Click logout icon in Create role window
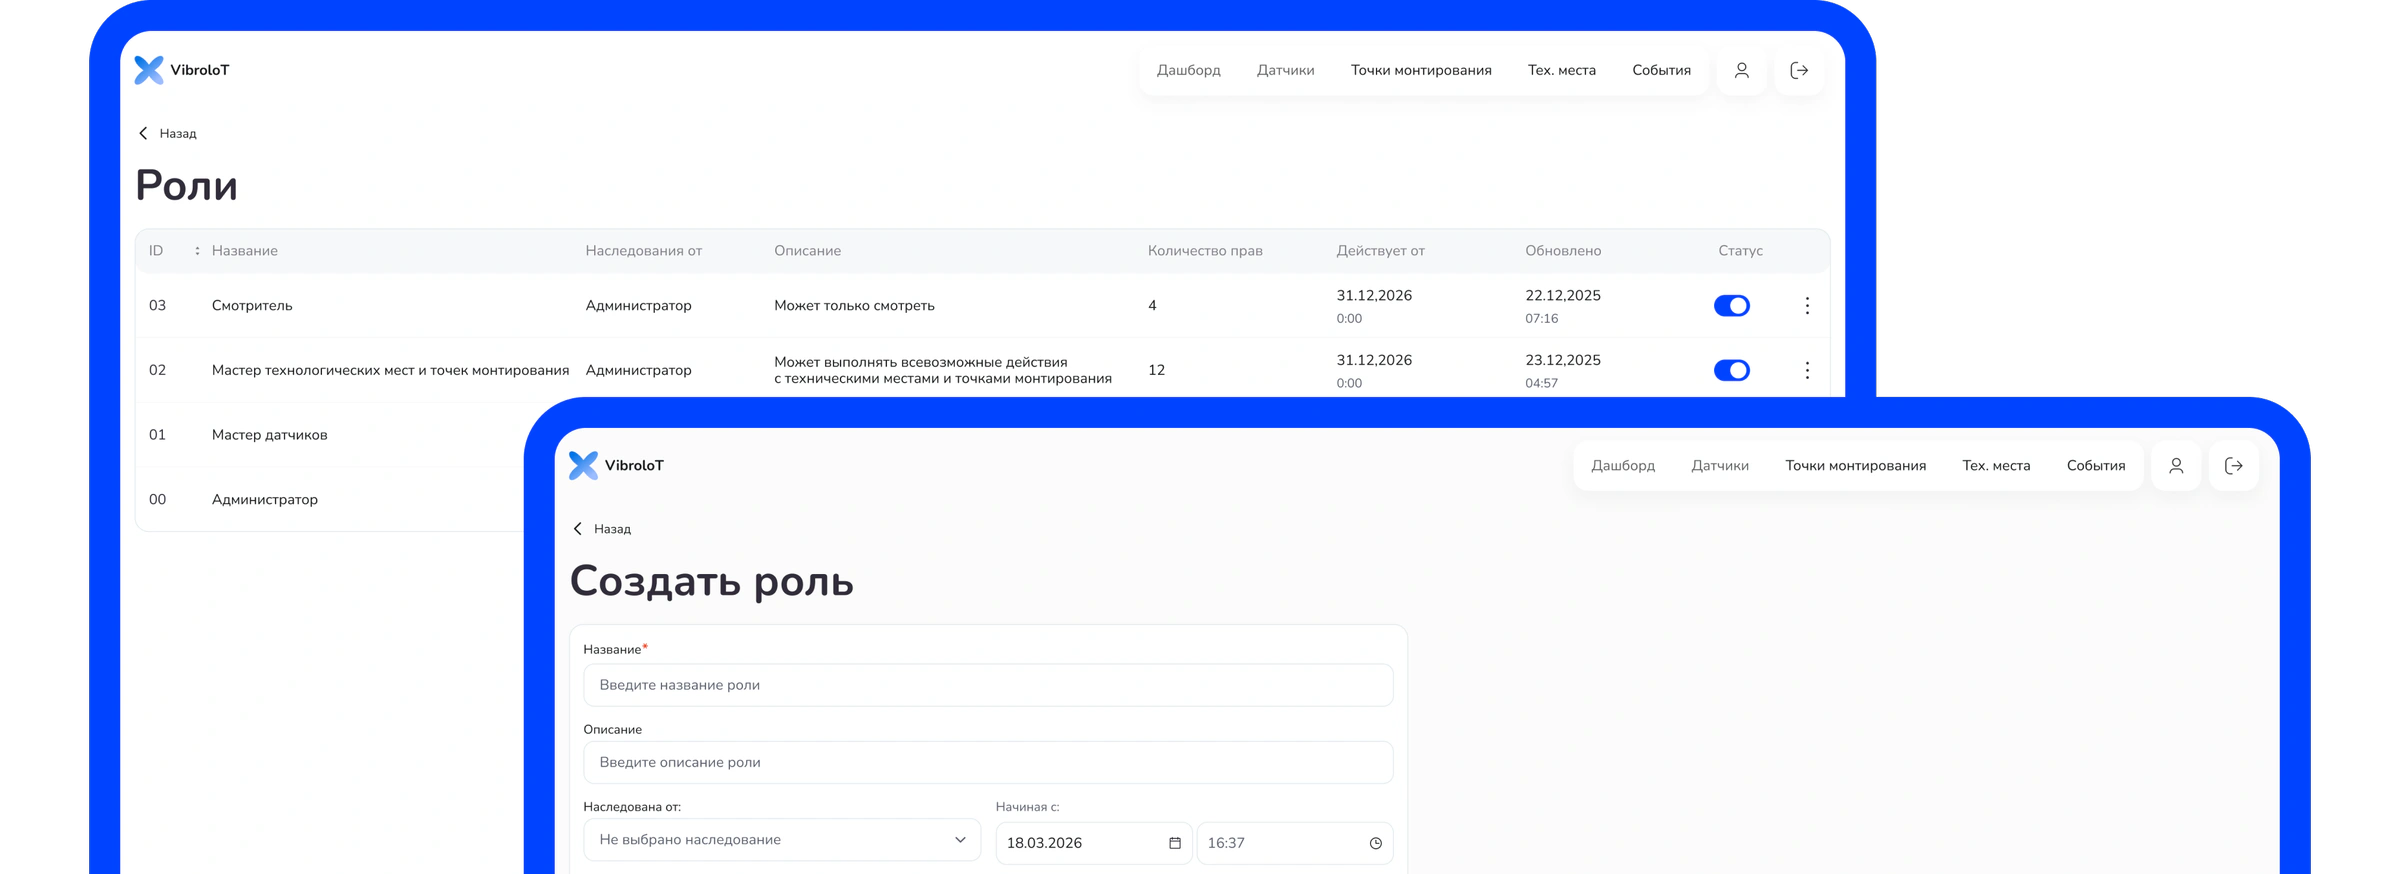This screenshot has height=874, width=2400. coord(2234,465)
